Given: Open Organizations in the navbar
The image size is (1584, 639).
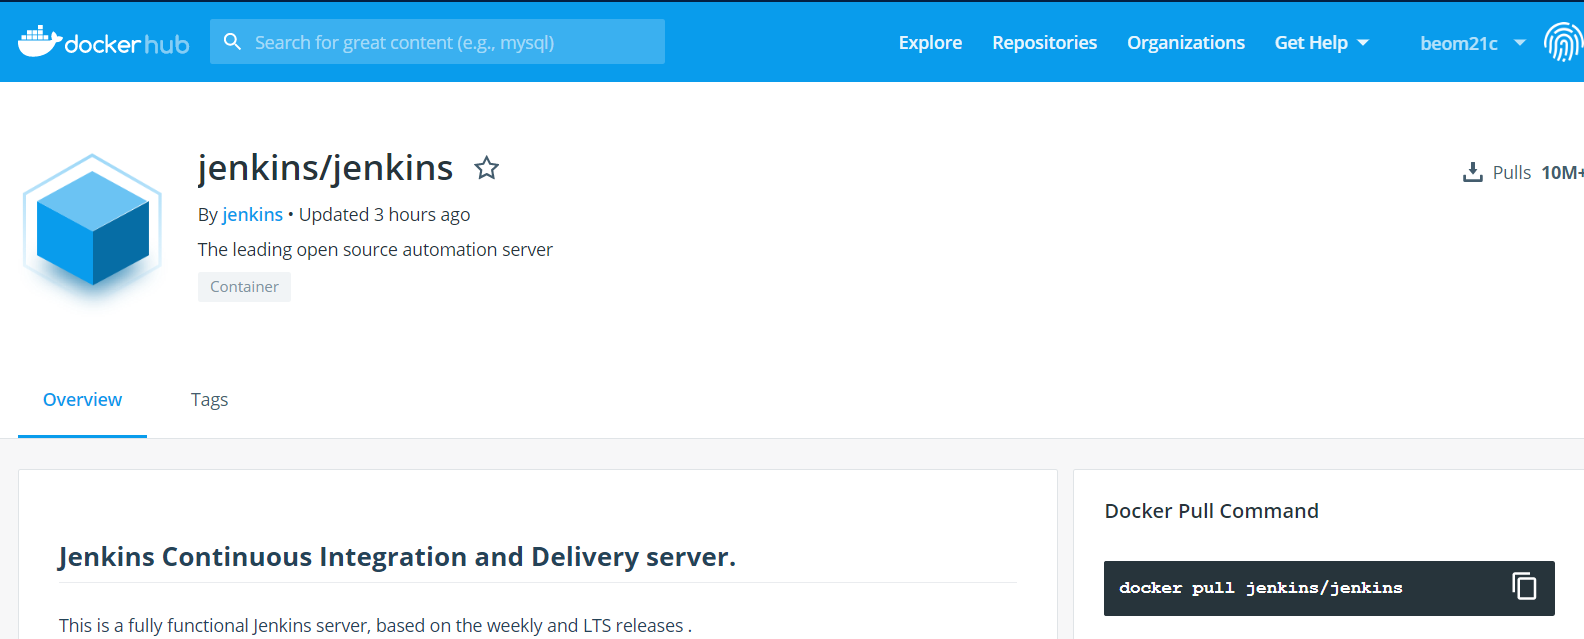Looking at the screenshot, I should [1186, 43].
